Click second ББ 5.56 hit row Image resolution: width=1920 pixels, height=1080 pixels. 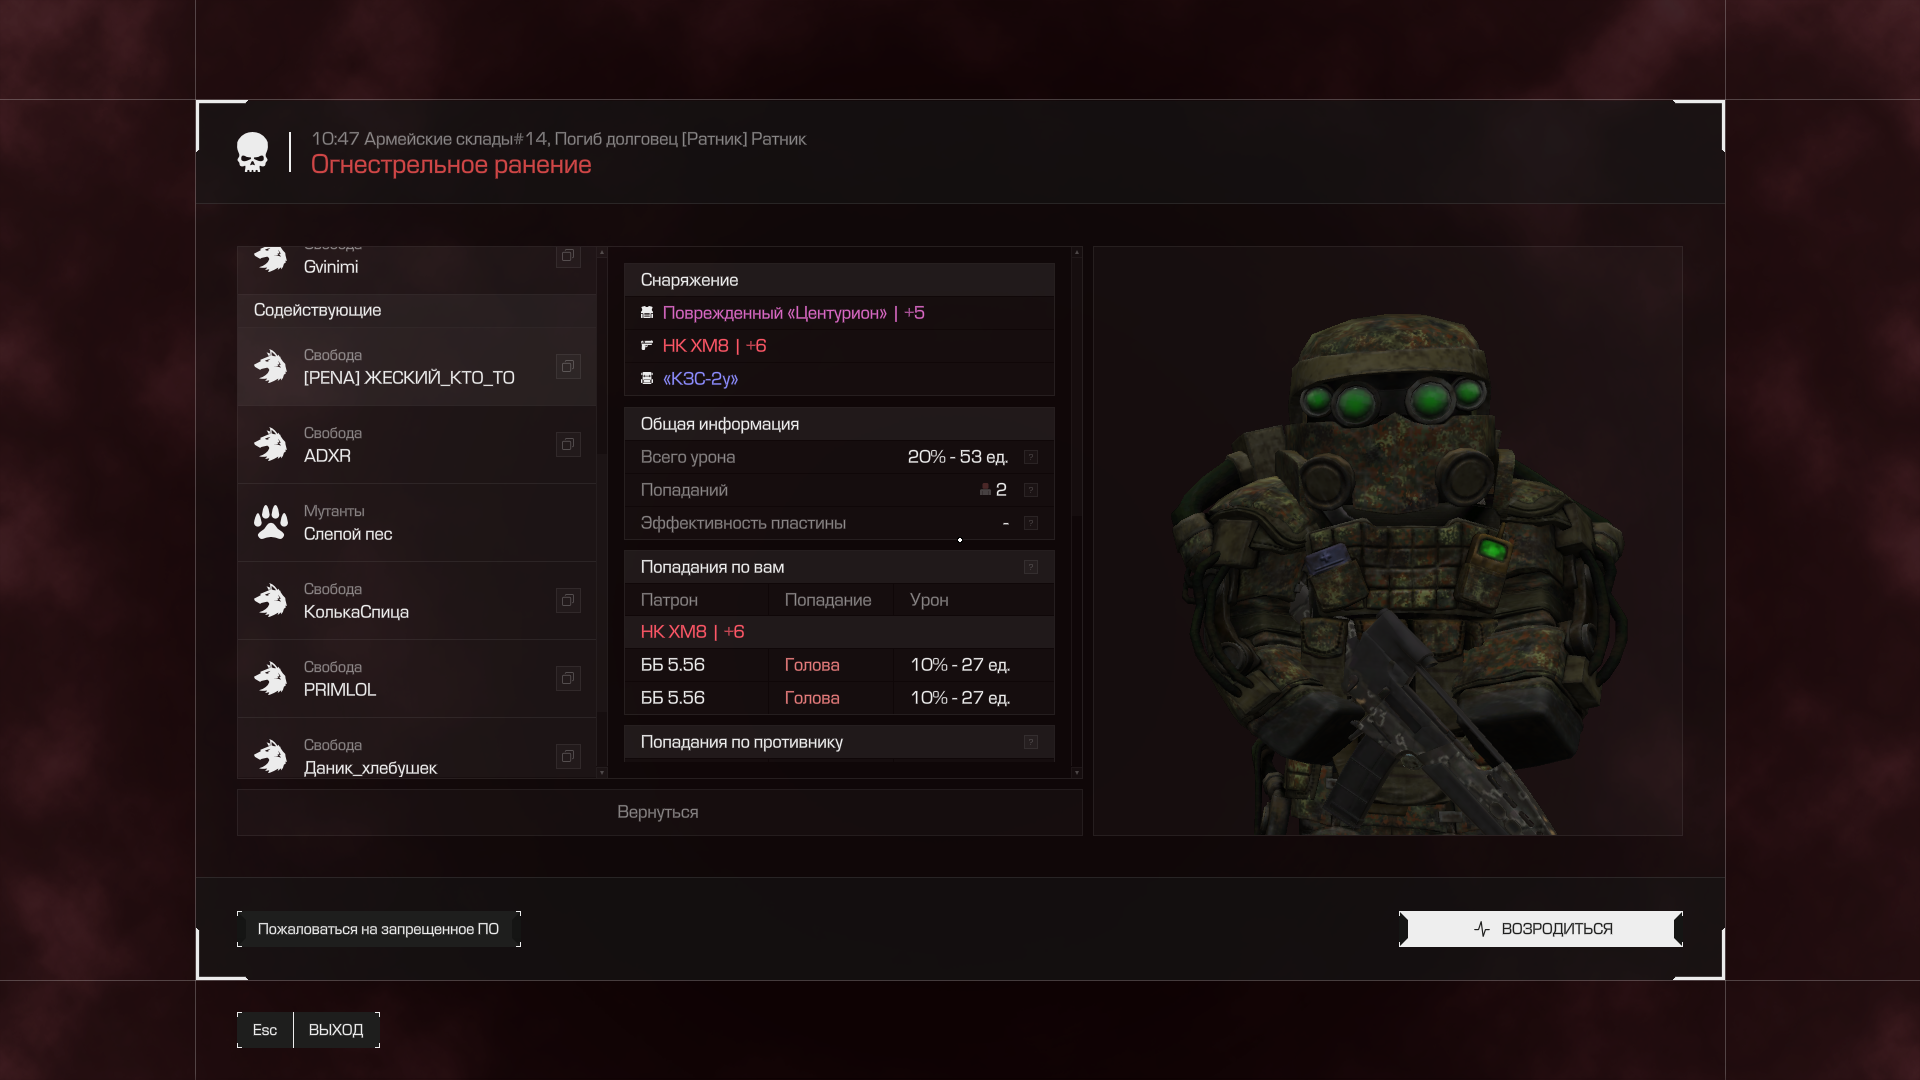click(839, 698)
